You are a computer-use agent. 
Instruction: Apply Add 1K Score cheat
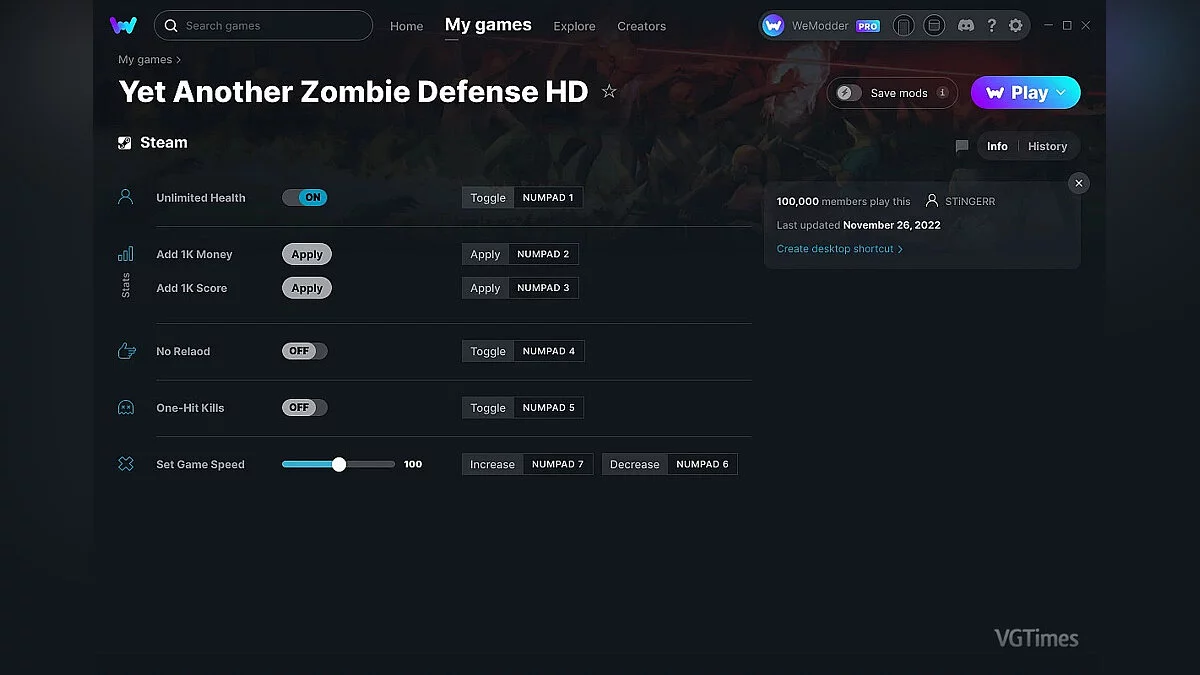pyautogui.click(x=306, y=288)
